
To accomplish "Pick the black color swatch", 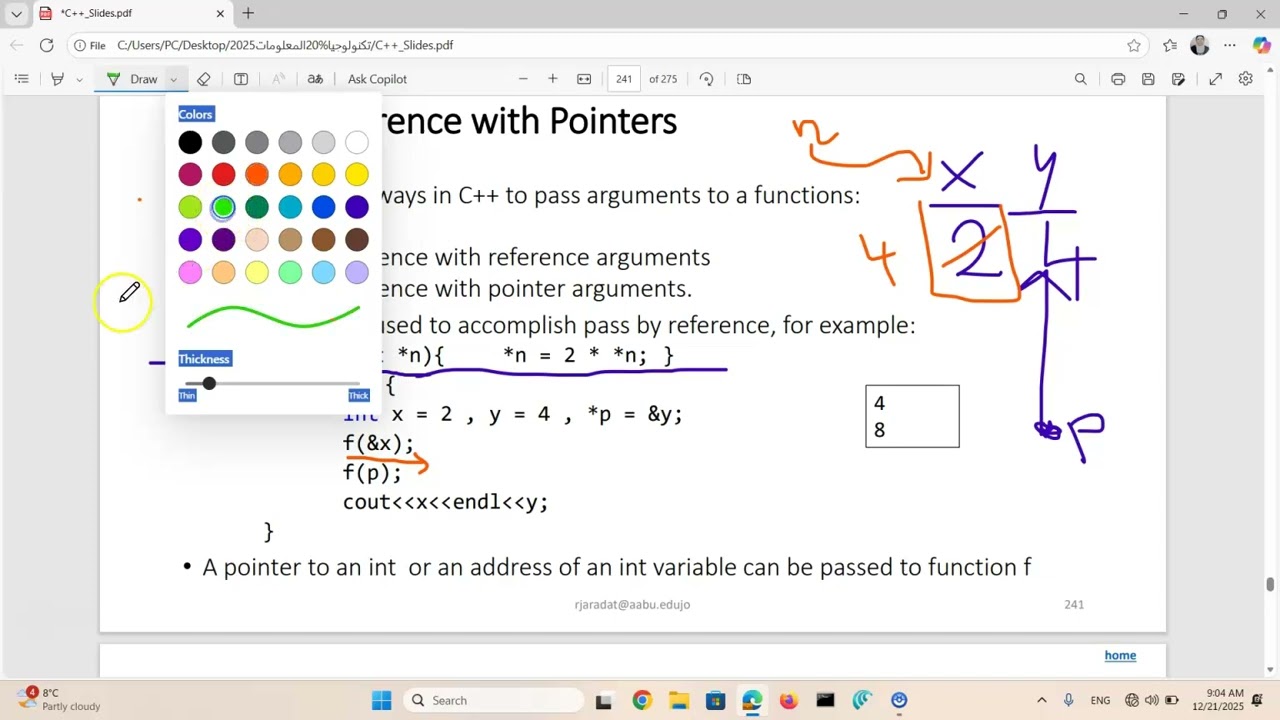I will (190, 142).
